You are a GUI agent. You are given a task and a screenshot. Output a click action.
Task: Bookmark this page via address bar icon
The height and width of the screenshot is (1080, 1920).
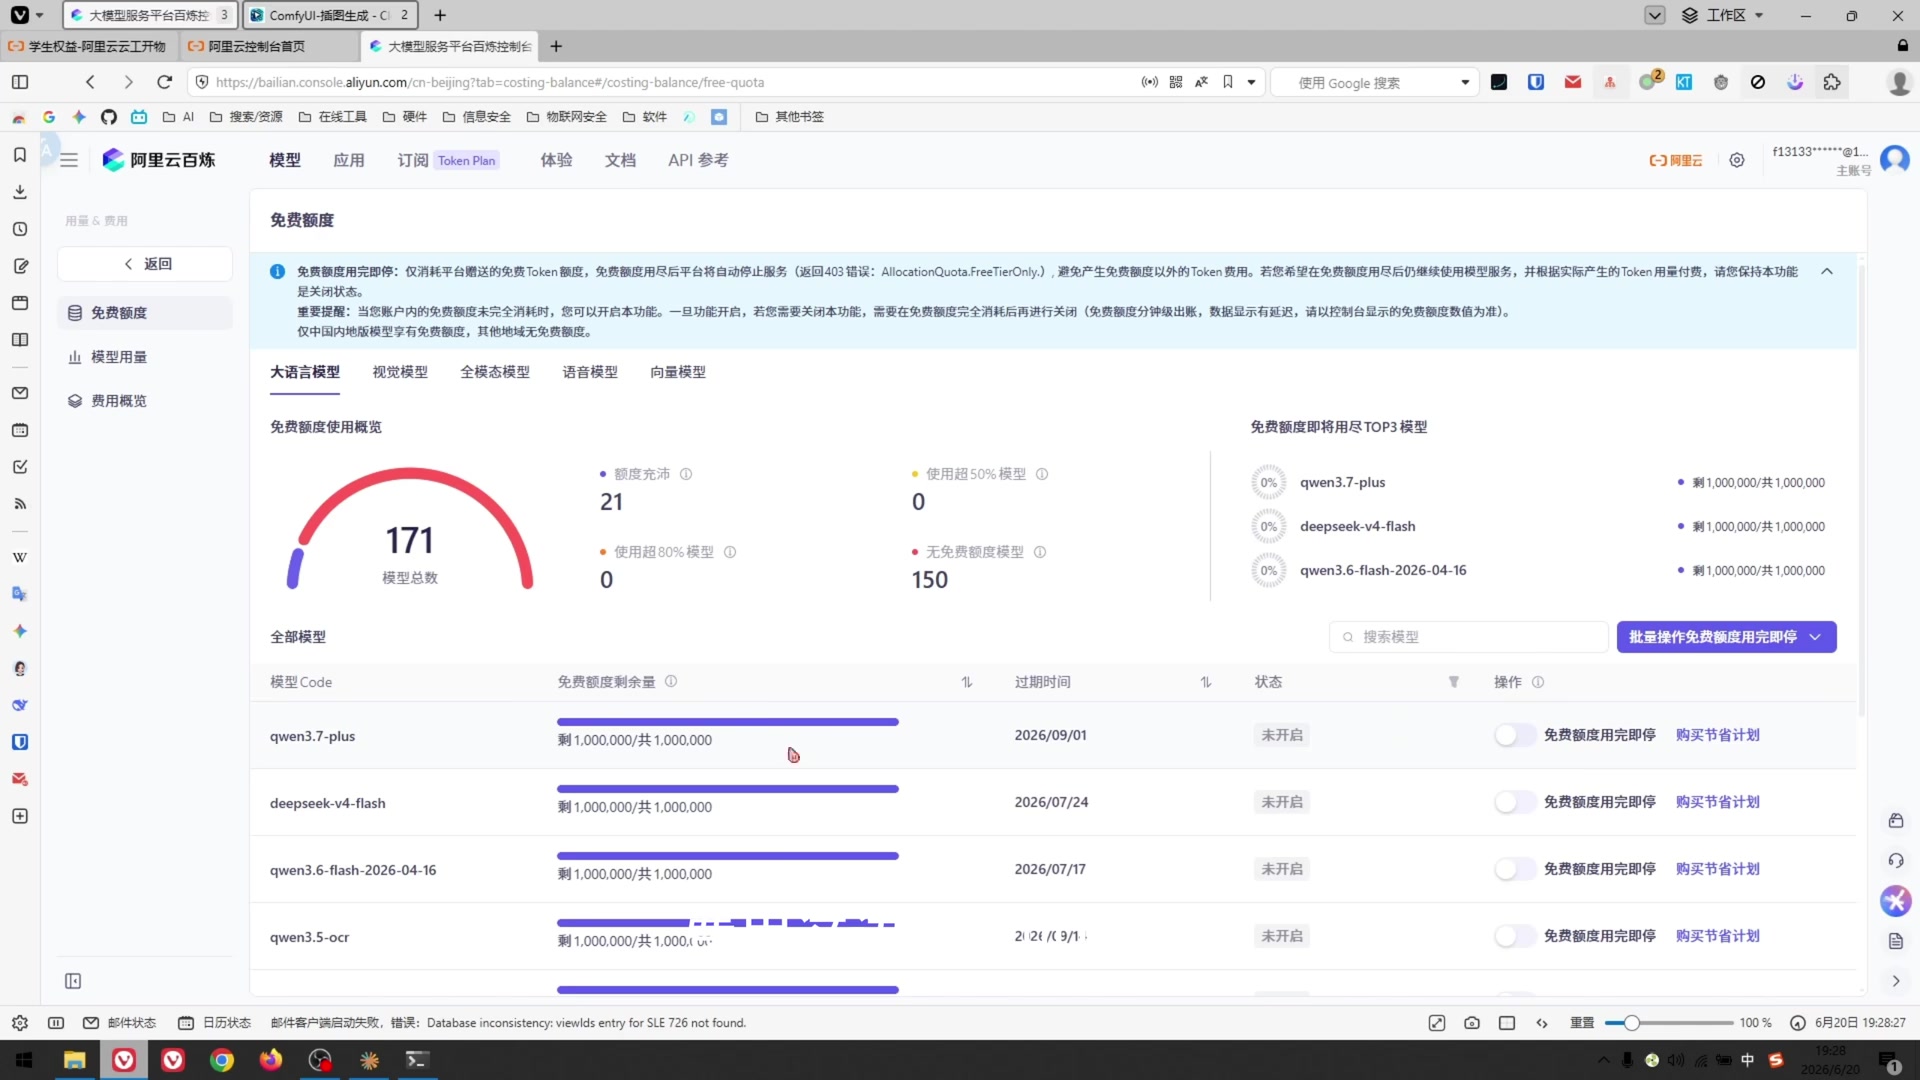[1228, 82]
